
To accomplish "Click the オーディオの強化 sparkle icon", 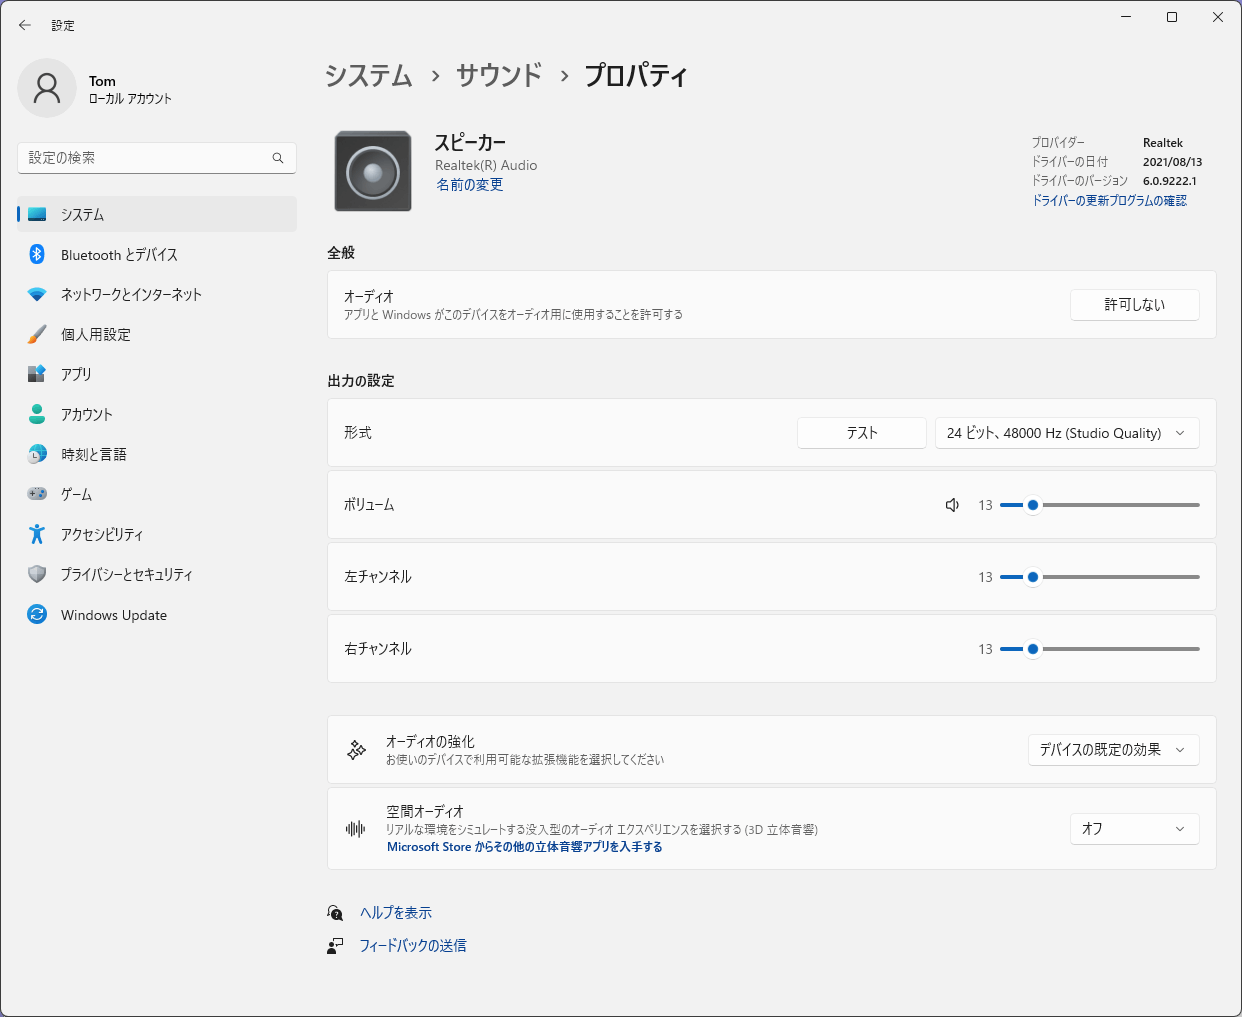I will point(356,750).
